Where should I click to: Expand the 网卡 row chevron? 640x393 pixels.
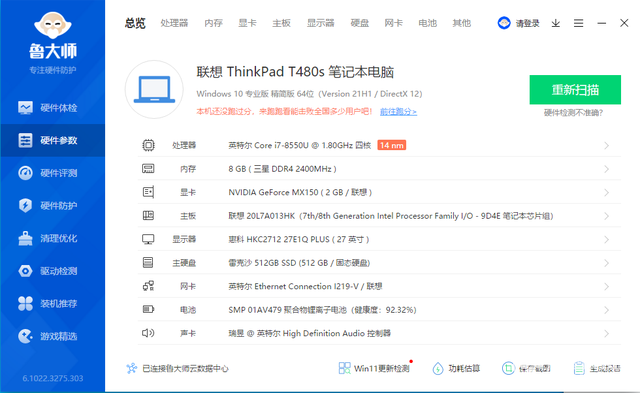pyautogui.click(x=607, y=286)
